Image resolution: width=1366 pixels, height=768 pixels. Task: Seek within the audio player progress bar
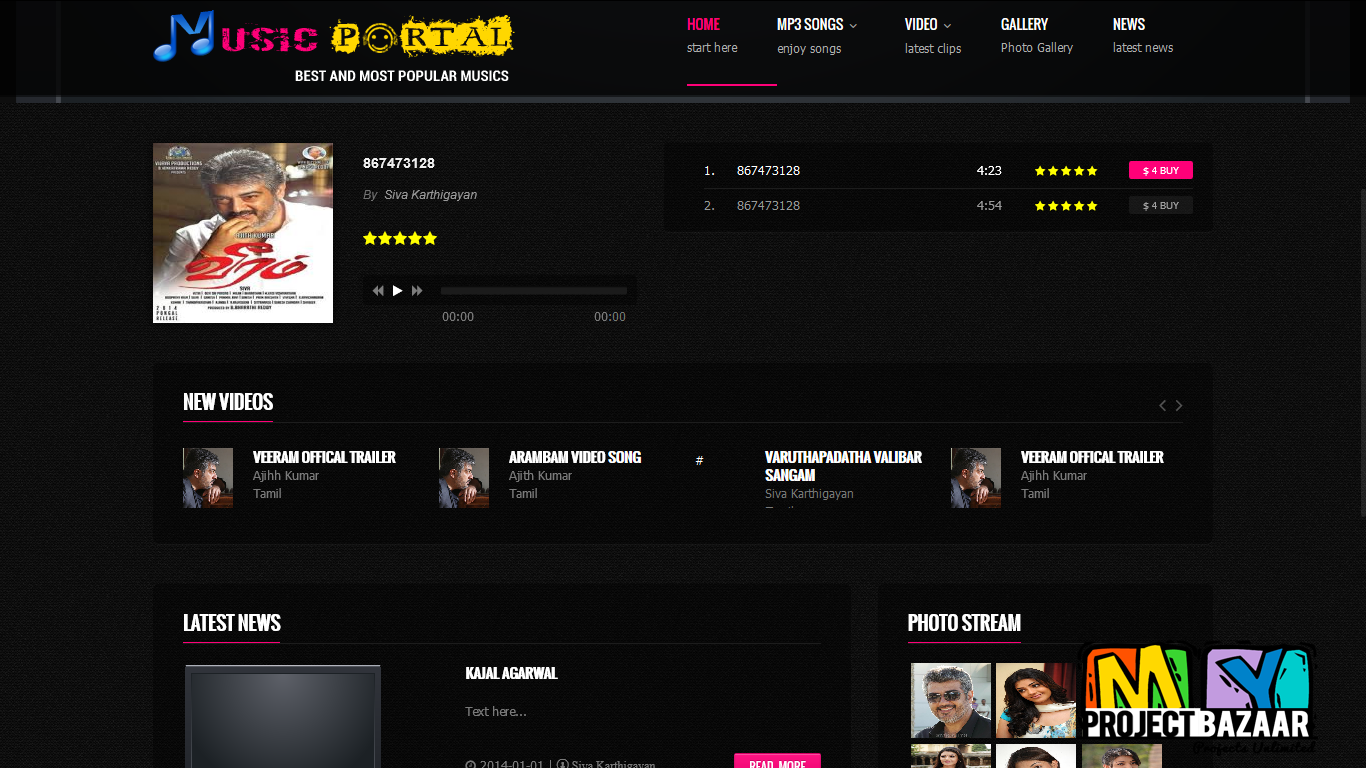[x=533, y=291]
